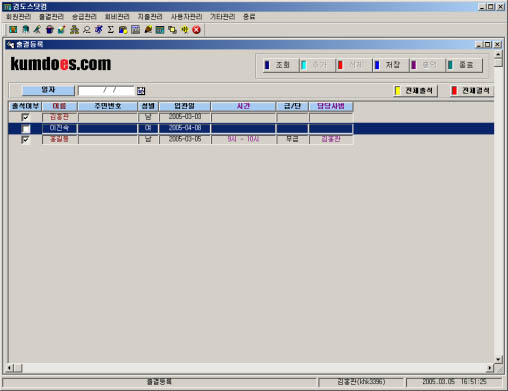Check attendance box for 이진숙 row
This screenshot has height=391, width=508.
[25, 129]
